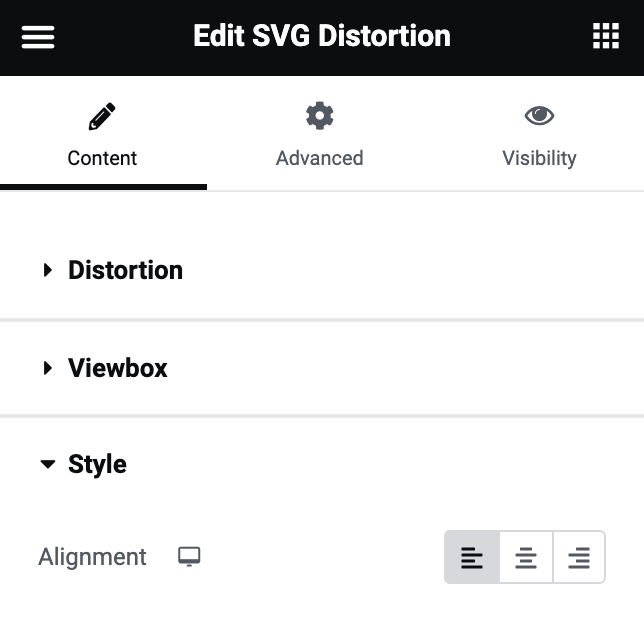This screenshot has width=644, height=630.
Task: Open the widgets grid panel
Action: tap(606, 37)
